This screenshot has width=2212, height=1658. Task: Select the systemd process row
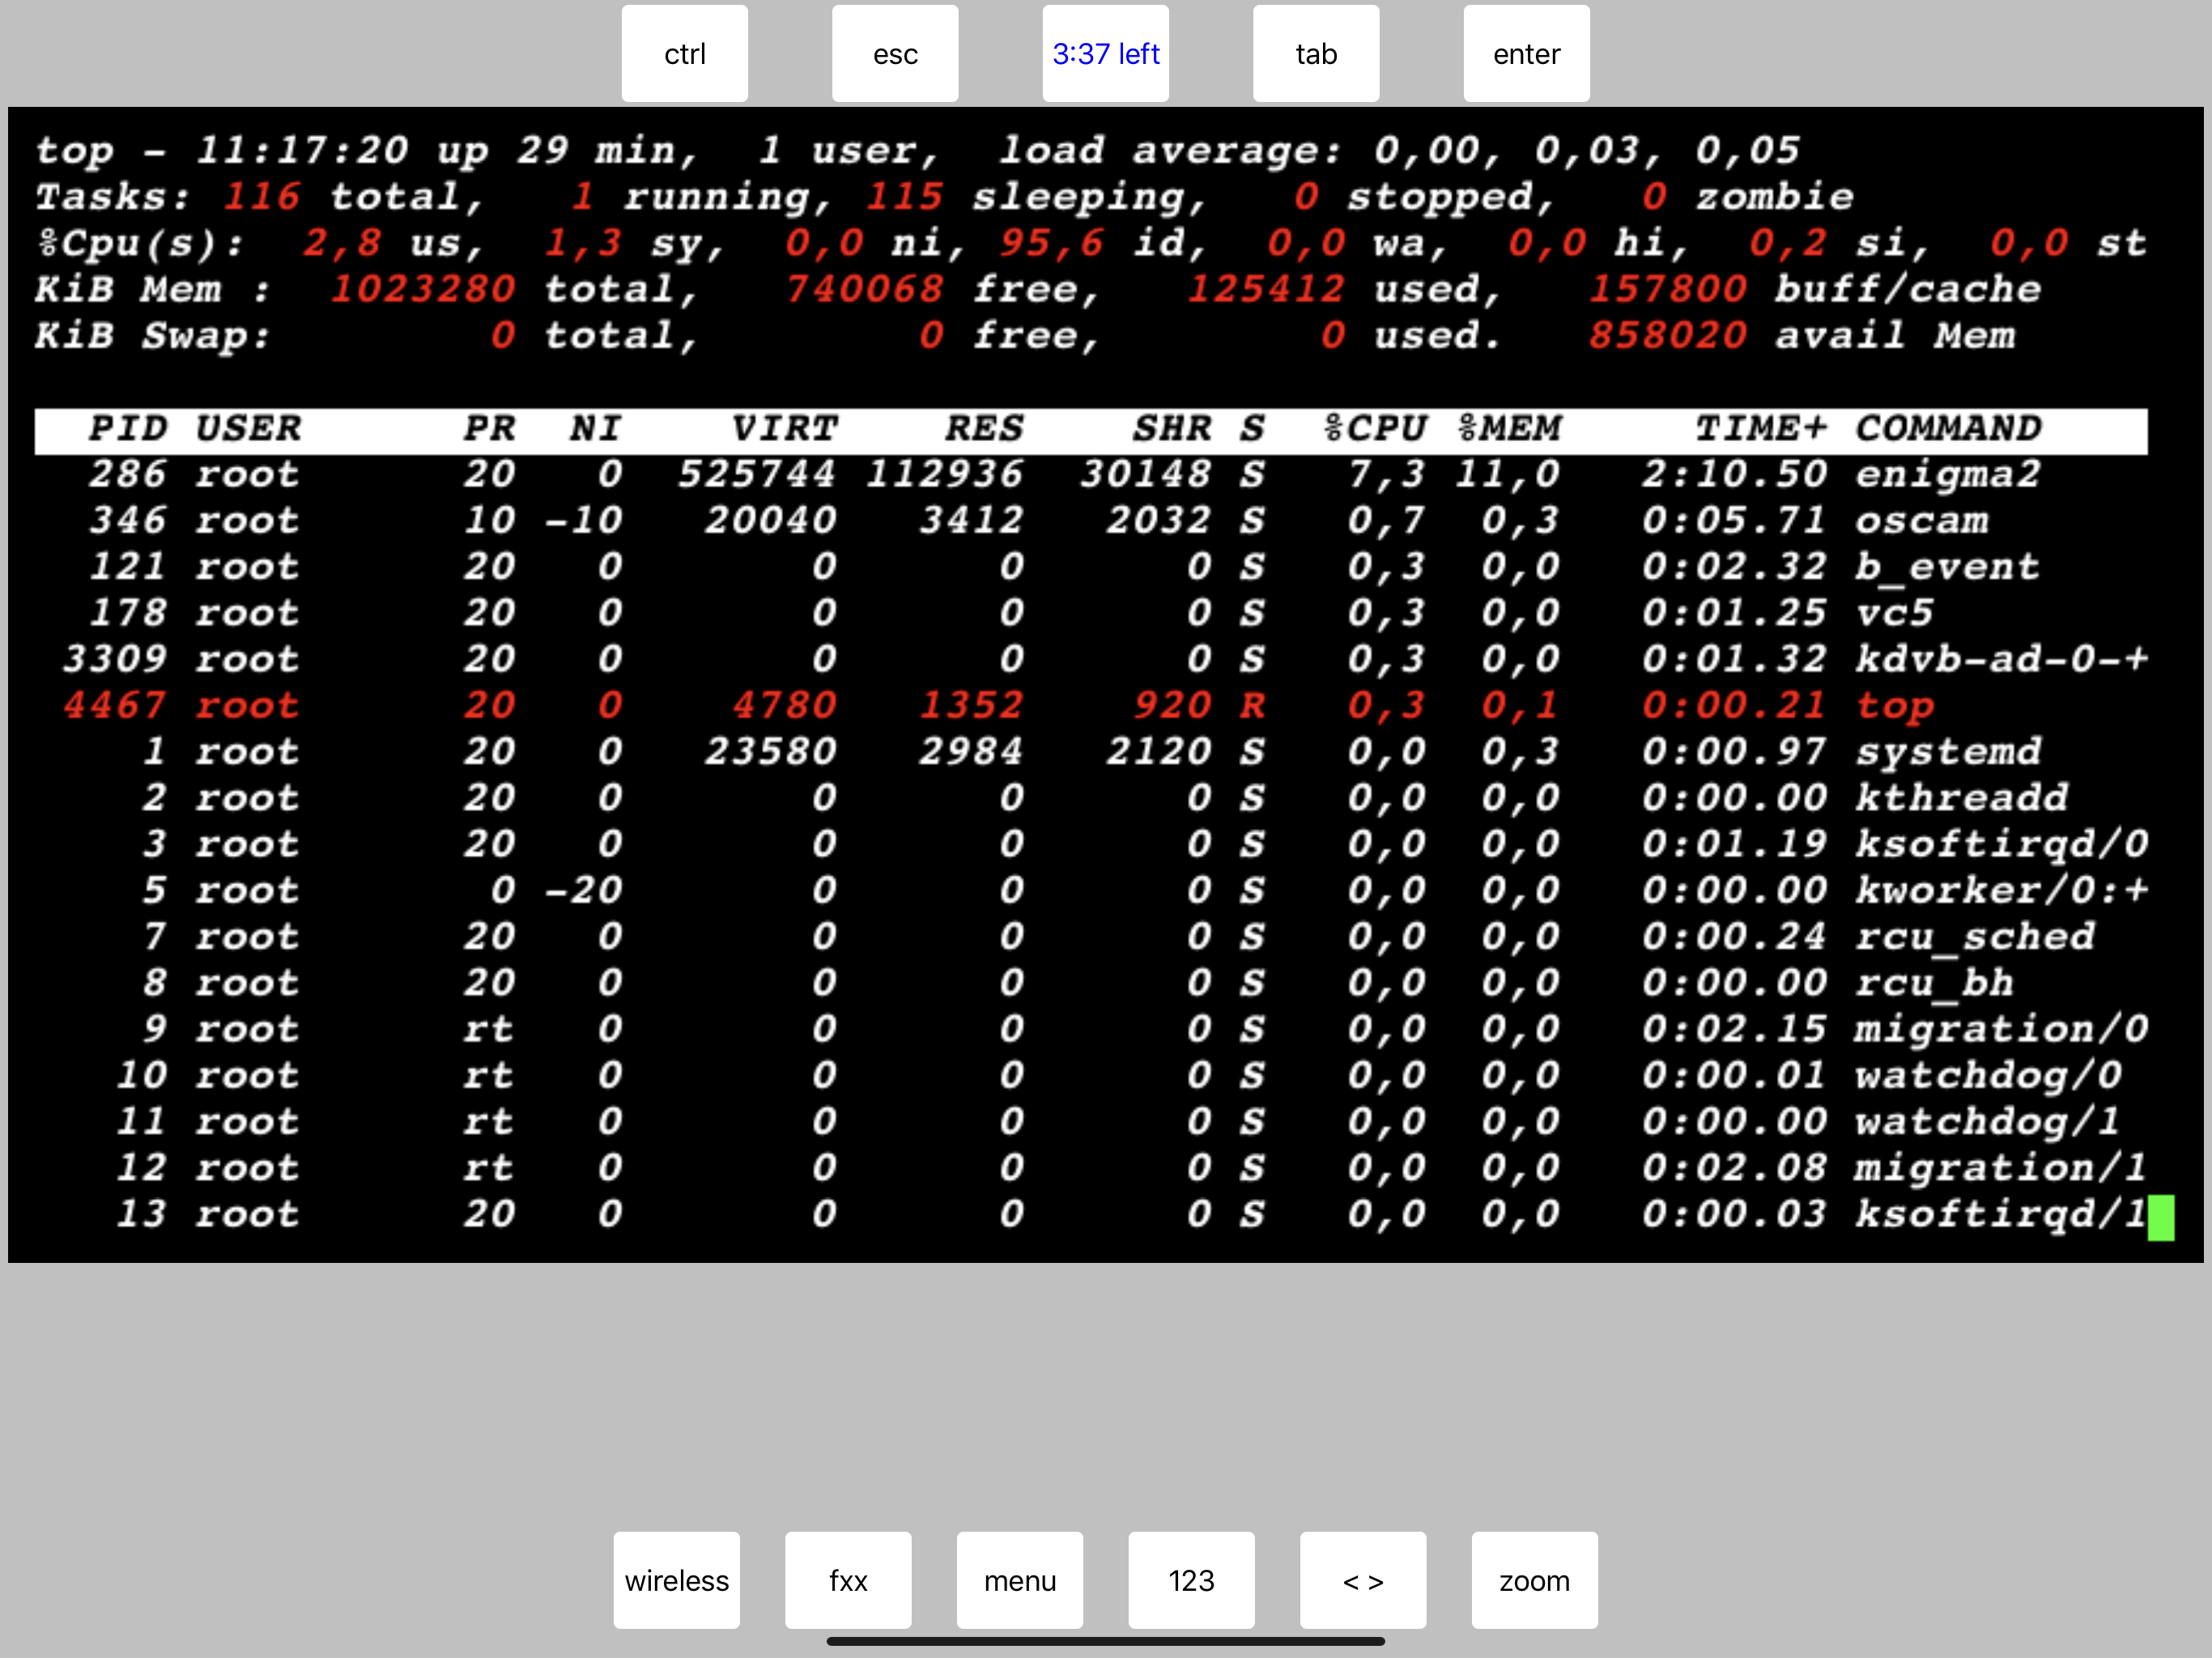pyautogui.click(x=1947, y=752)
